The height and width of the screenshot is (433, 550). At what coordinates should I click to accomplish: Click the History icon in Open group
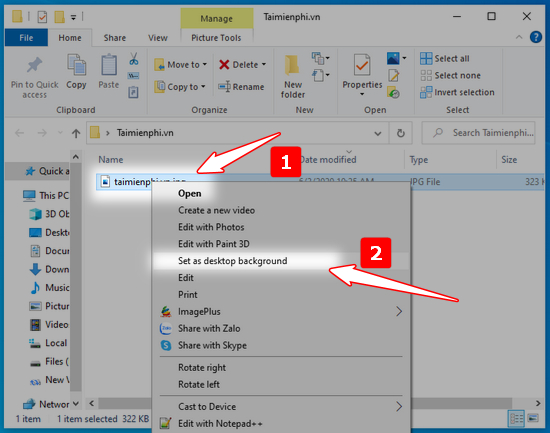click(393, 93)
